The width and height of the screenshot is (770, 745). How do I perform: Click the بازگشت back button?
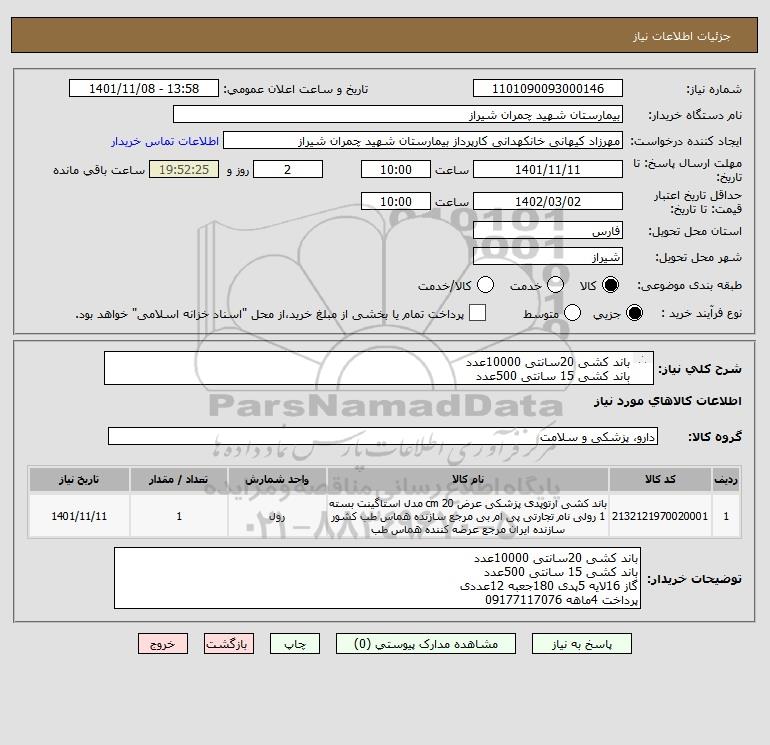tap(229, 644)
